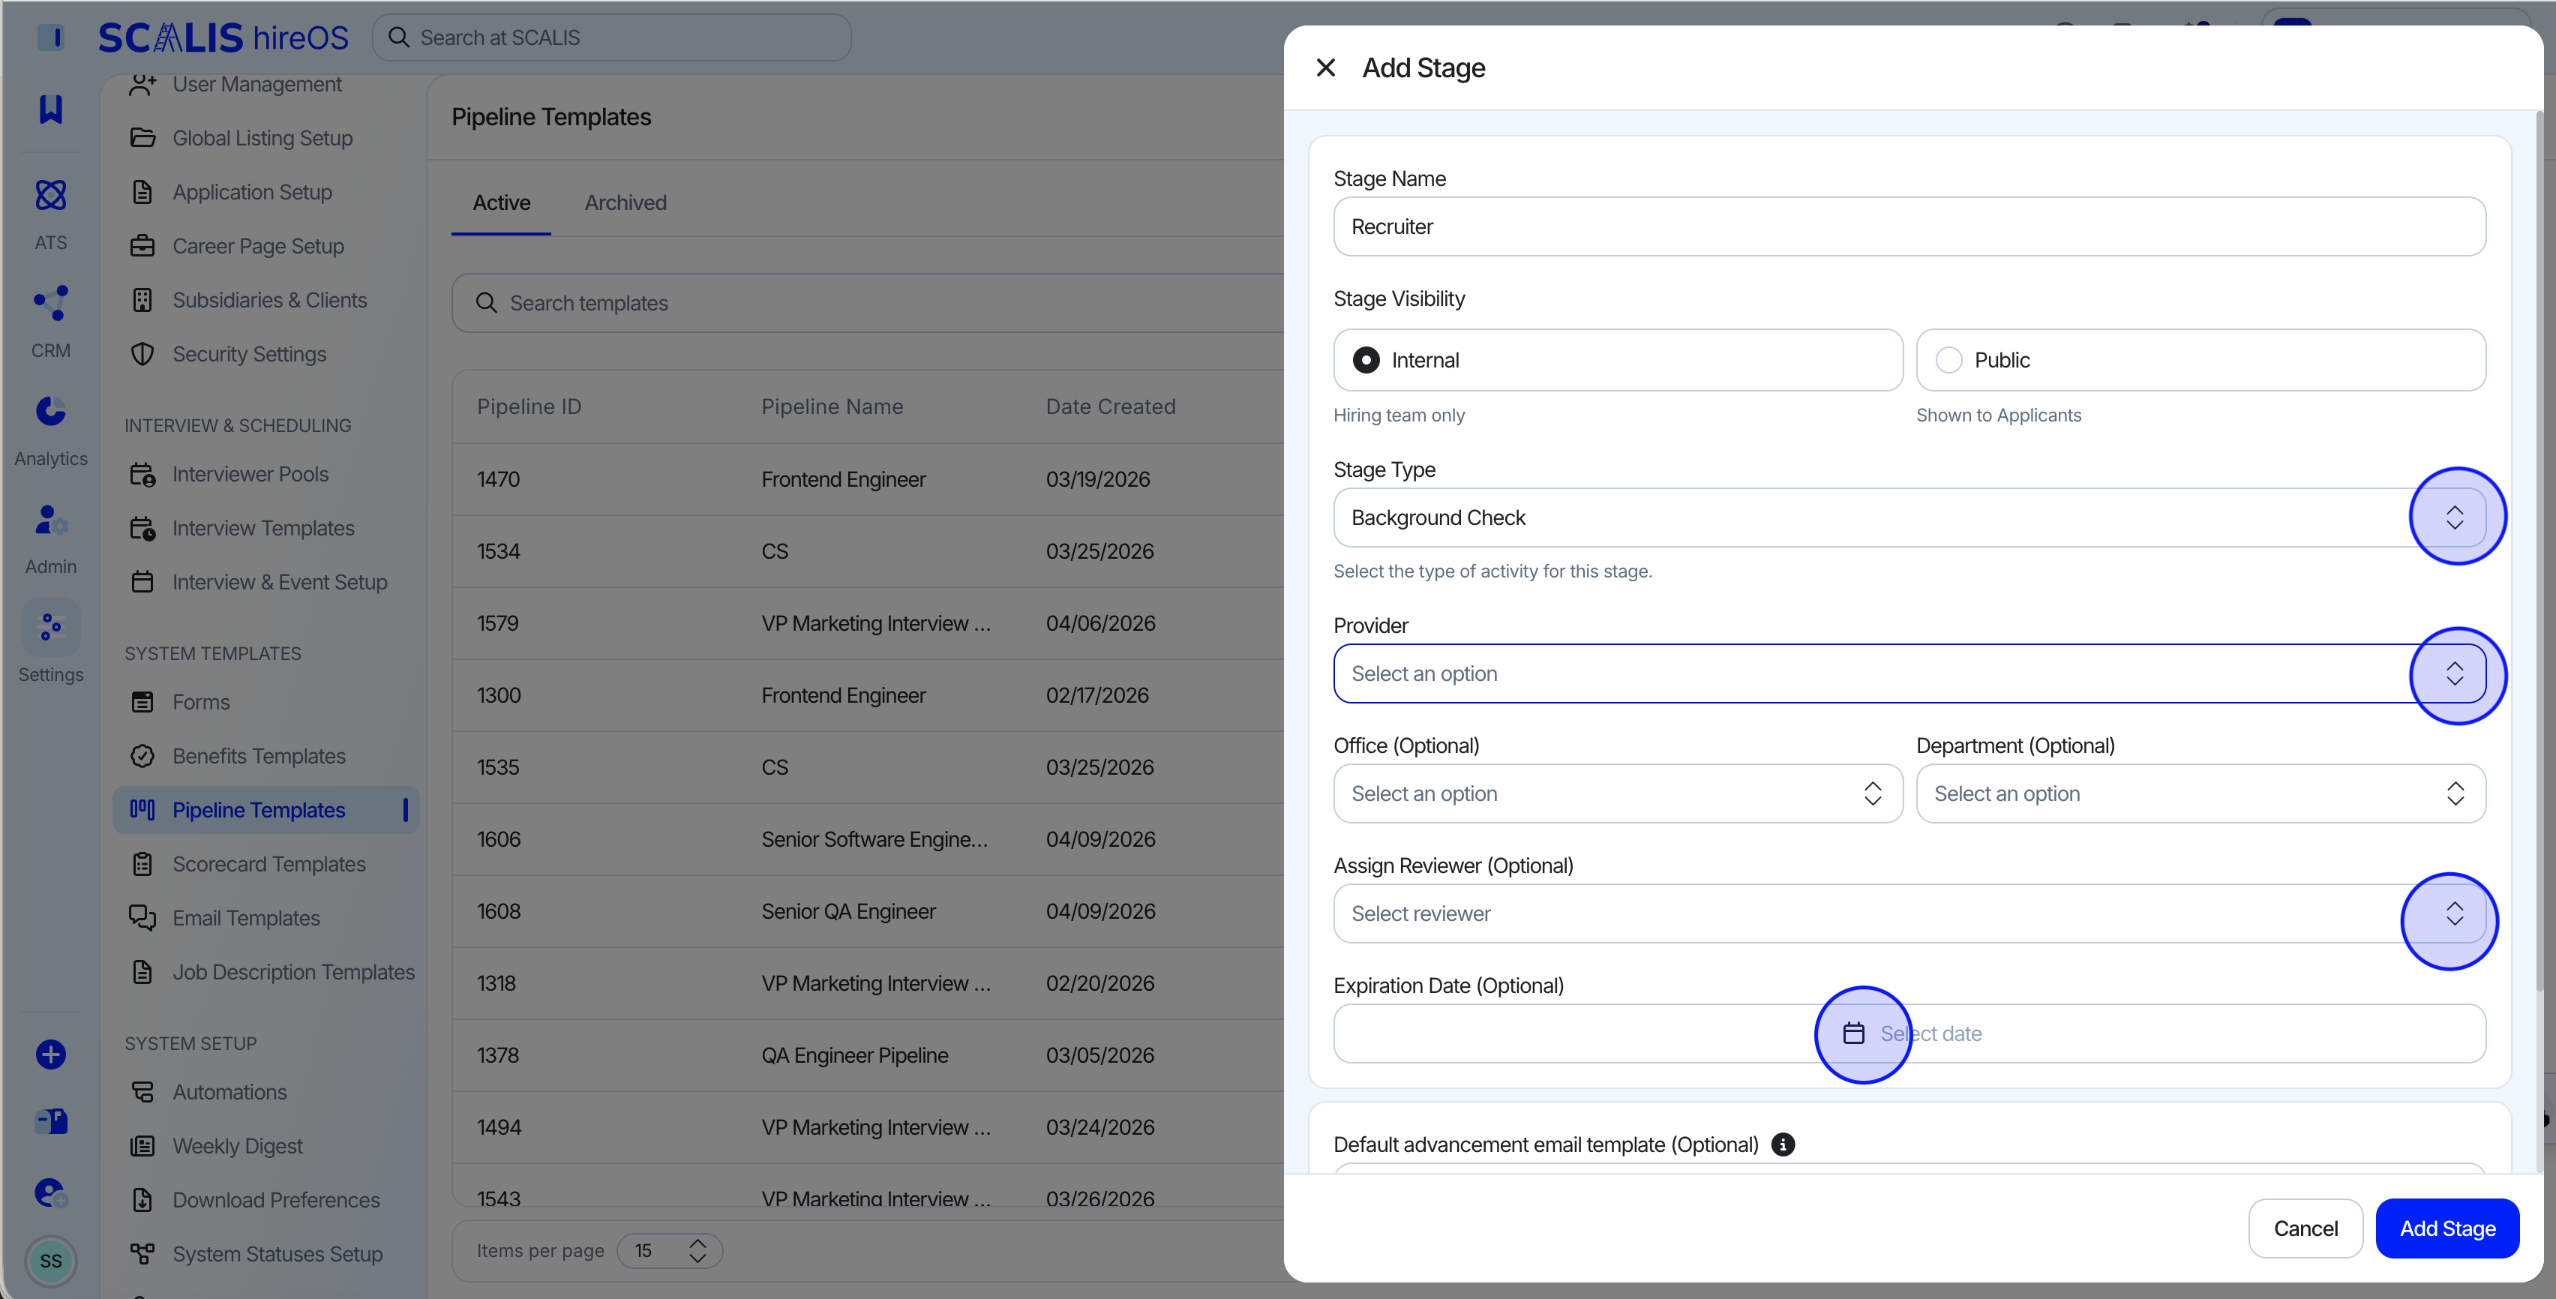The width and height of the screenshot is (2556, 1299).
Task: Click the Weekly Digest newspaper icon
Action: (143, 1146)
